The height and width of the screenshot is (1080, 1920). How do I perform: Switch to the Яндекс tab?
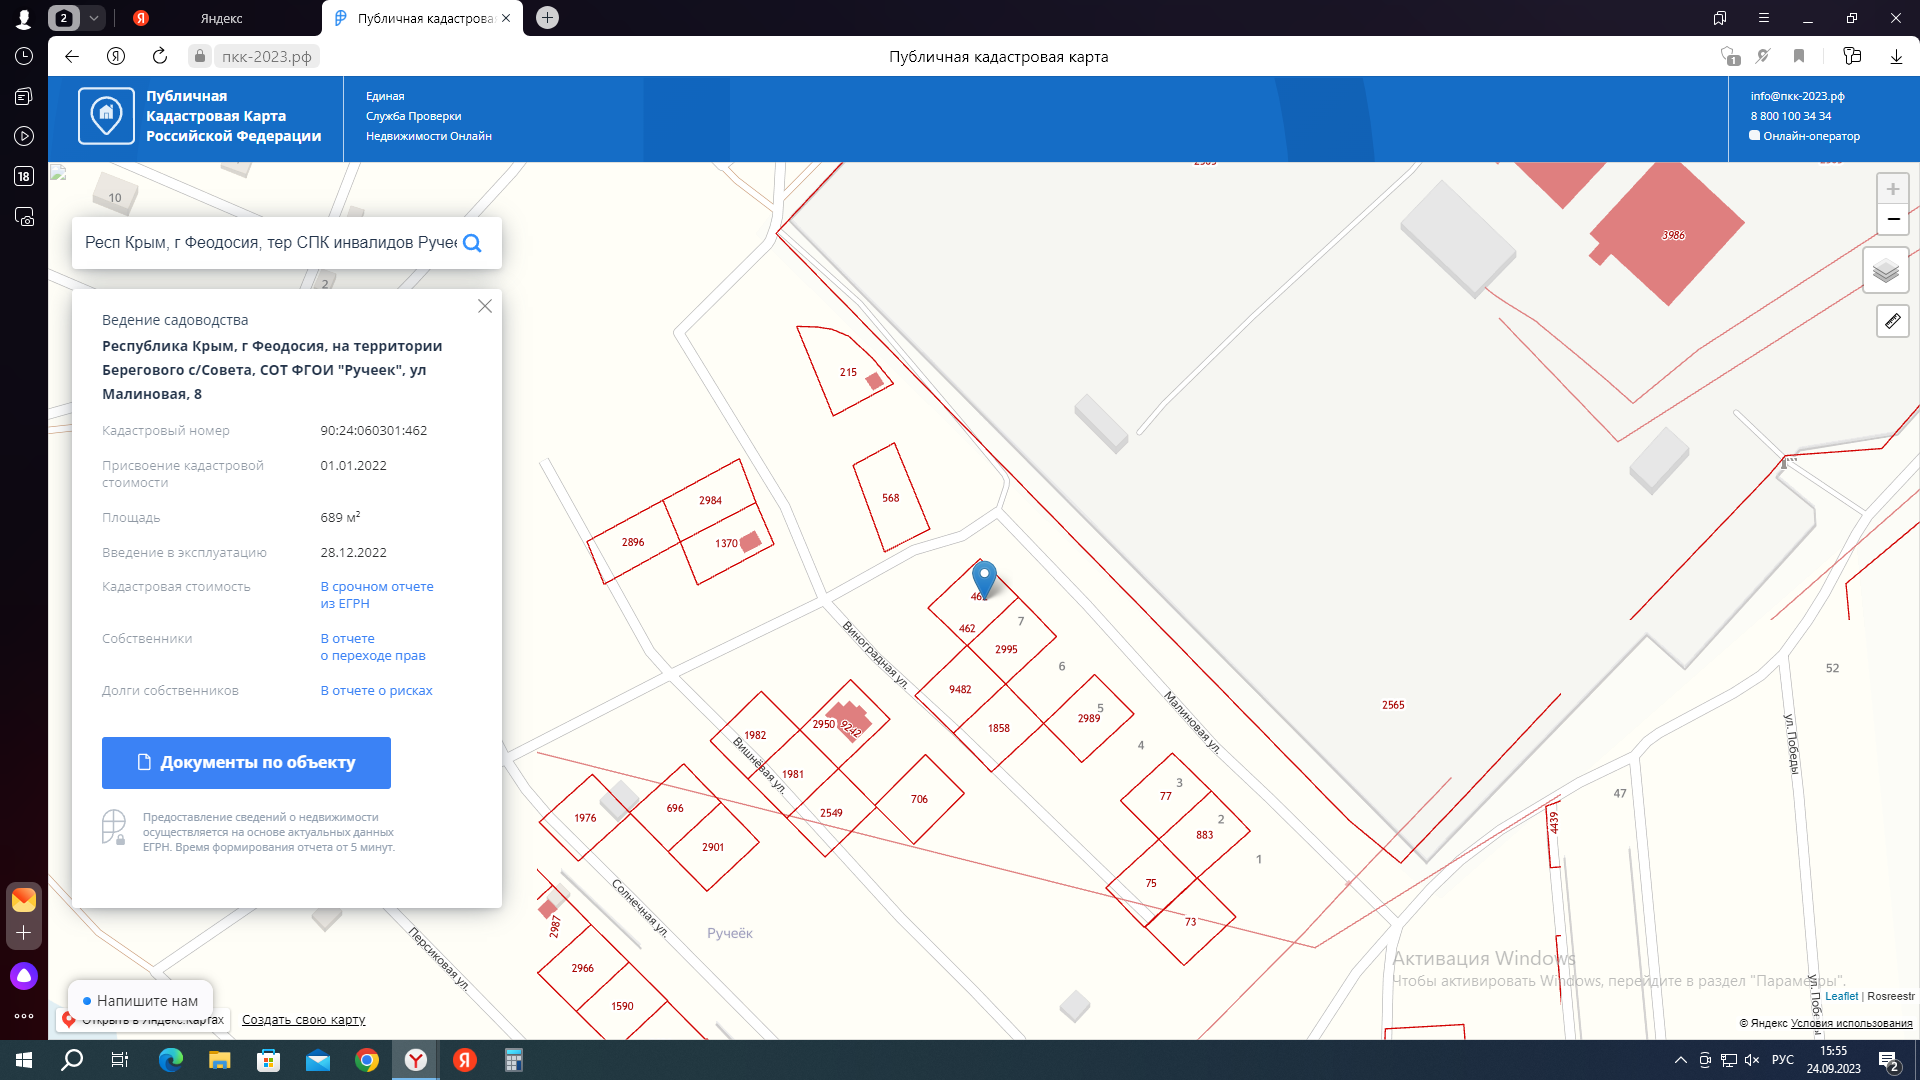220,18
